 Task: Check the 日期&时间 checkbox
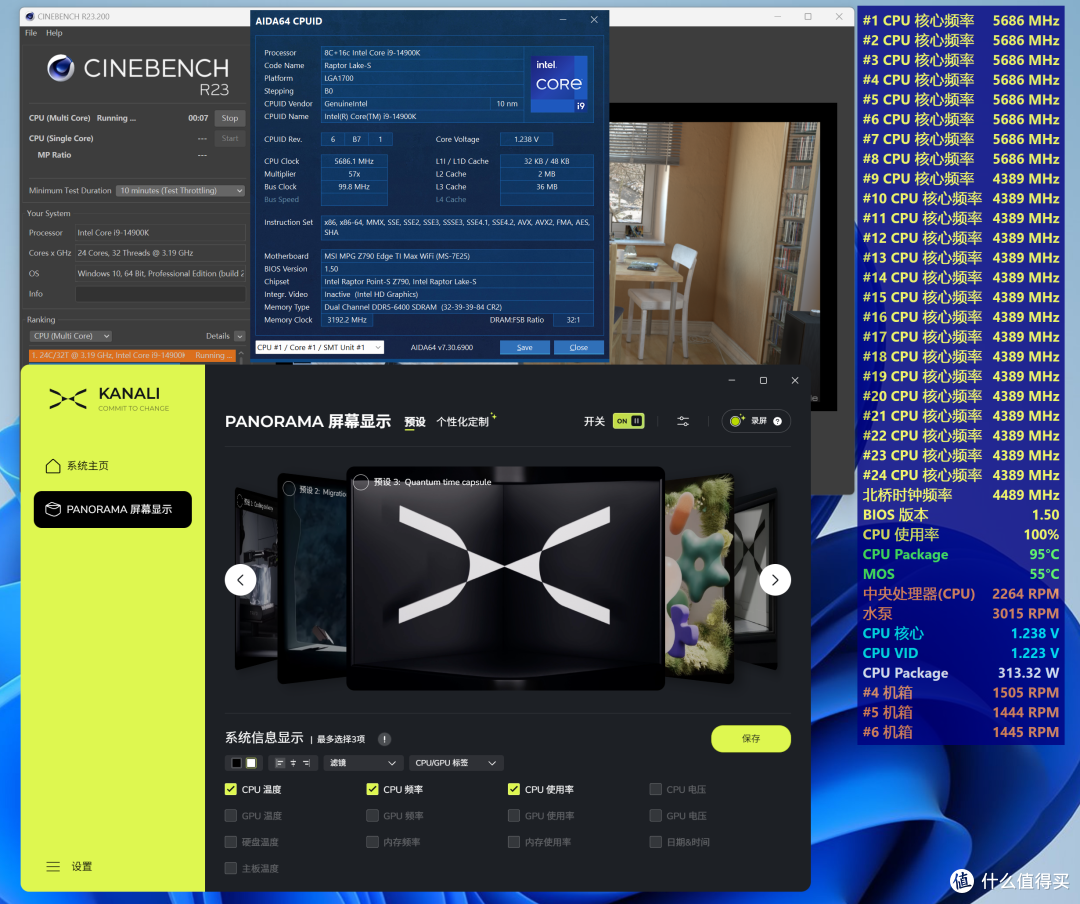pyautogui.click(x=656, y=841)
